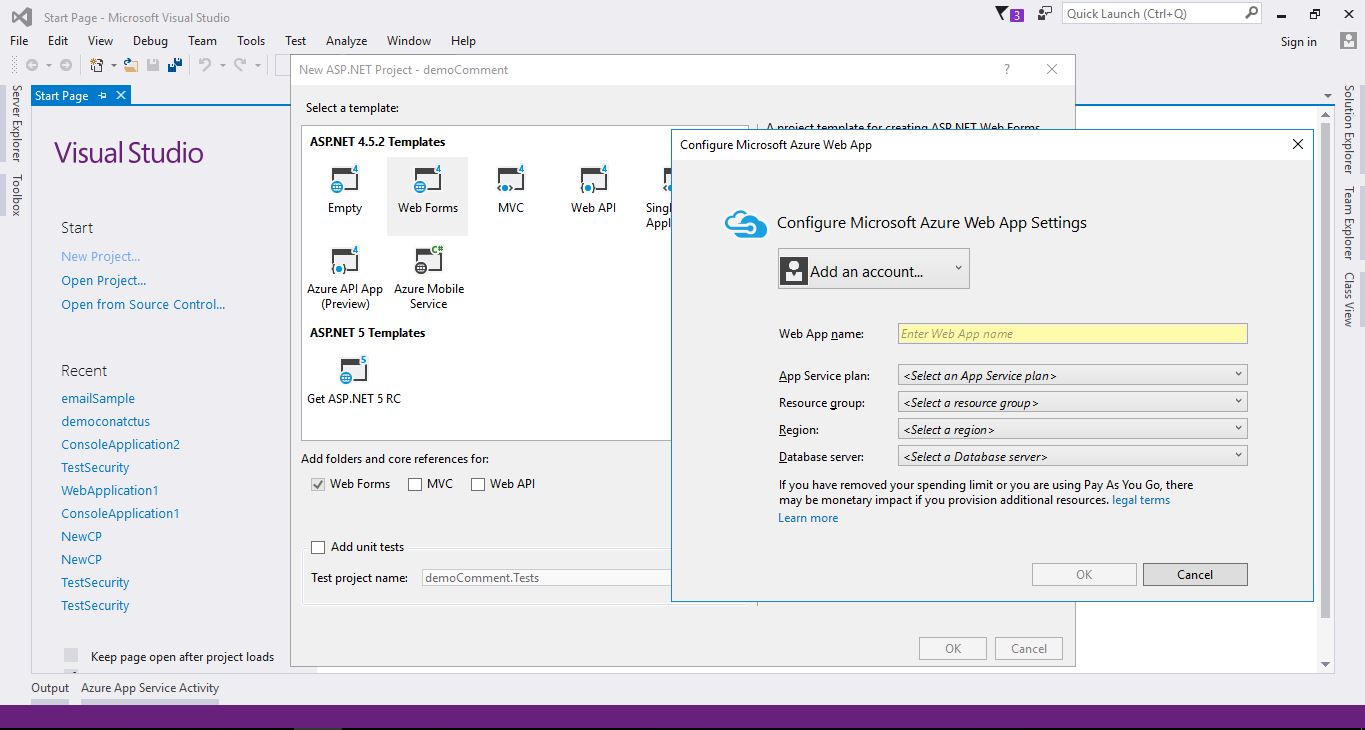Image resolution: width=1365 pixels, height=730 pixels.
Task: Click the New Project... link on Start Page
Action: pos(101,257)
